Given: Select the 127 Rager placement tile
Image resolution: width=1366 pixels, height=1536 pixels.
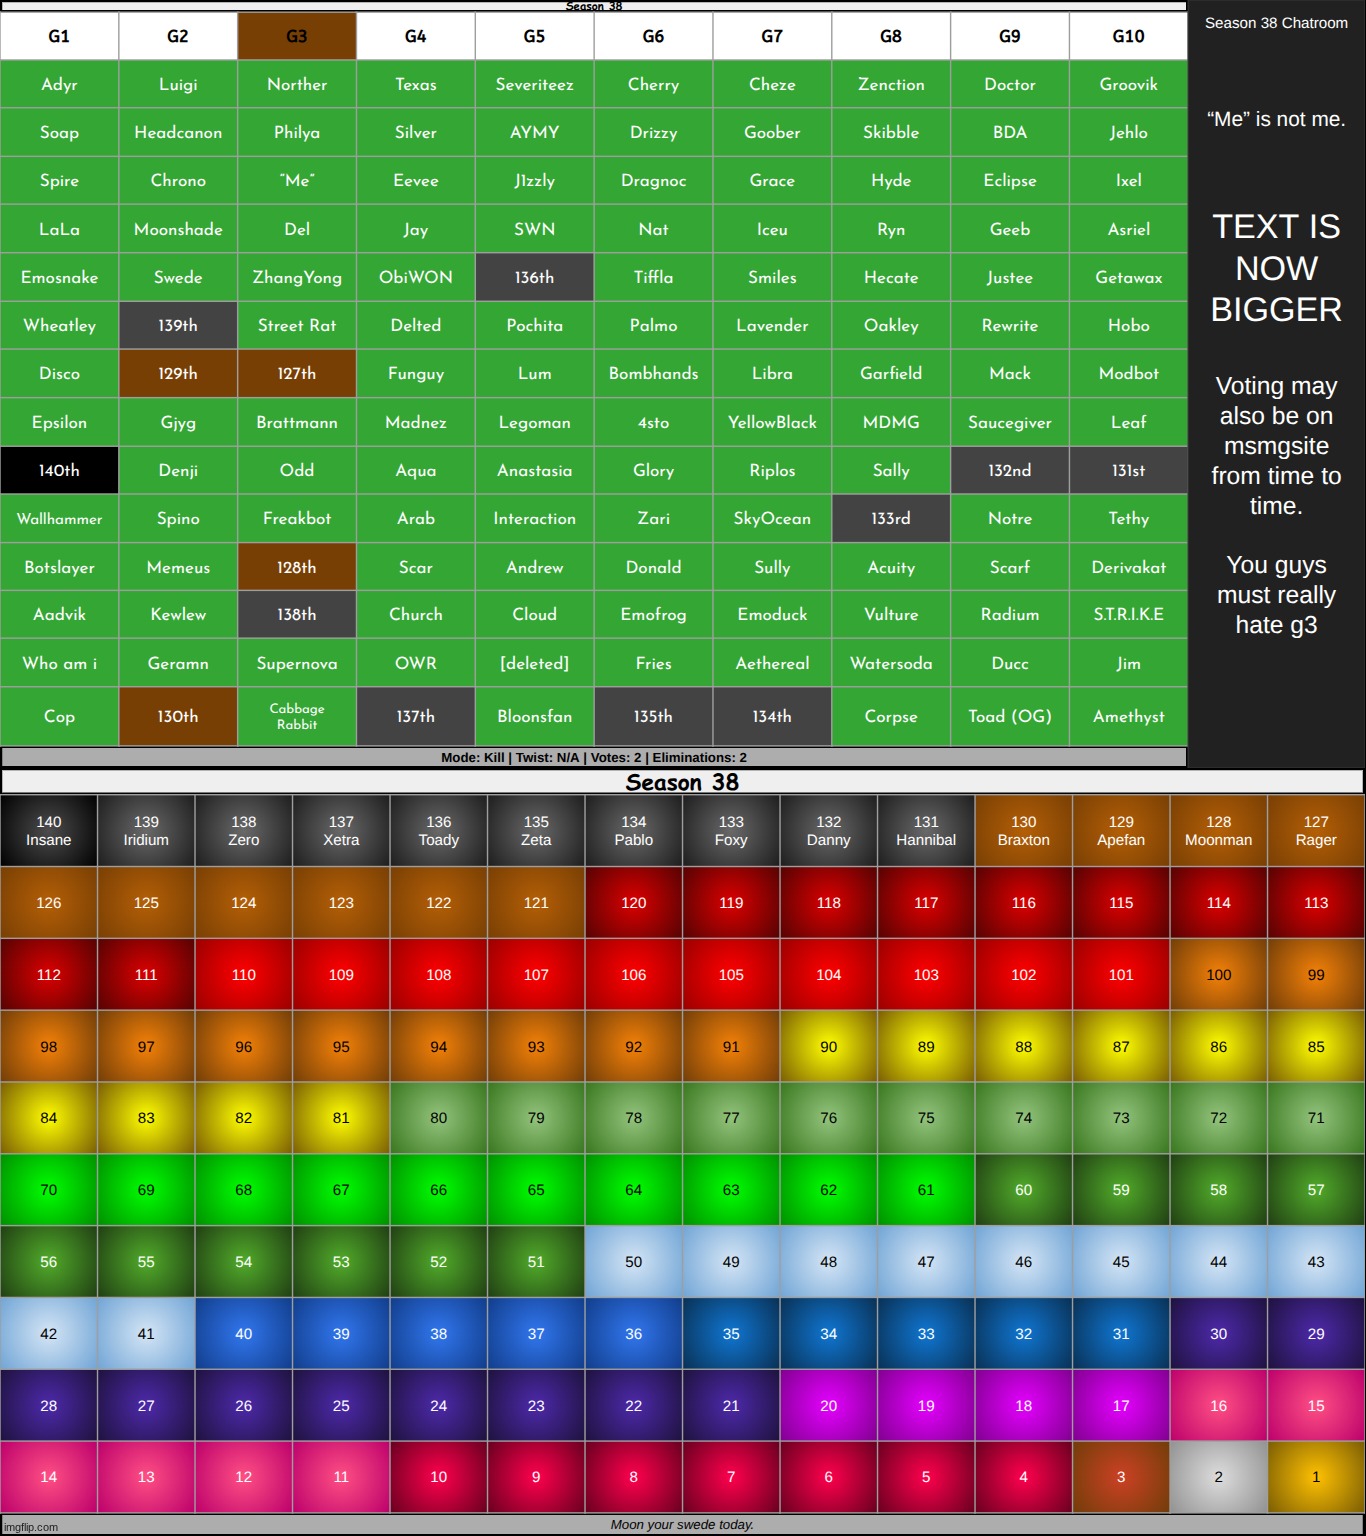Looking at the screenshot, I should [x=1315, y=831].
